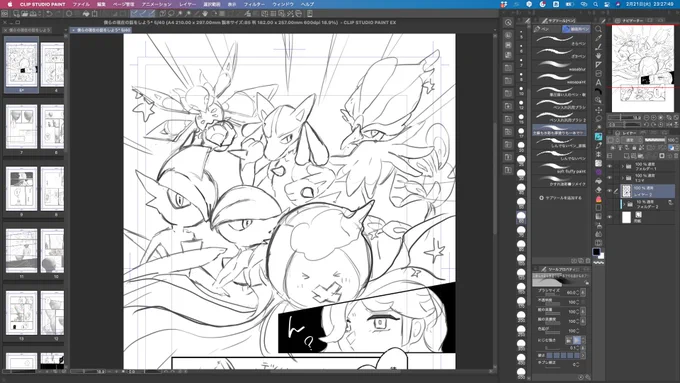Click the Navigator zoom in icon
The width and height of the screenshot is (680, 383).
pos(654,118)
